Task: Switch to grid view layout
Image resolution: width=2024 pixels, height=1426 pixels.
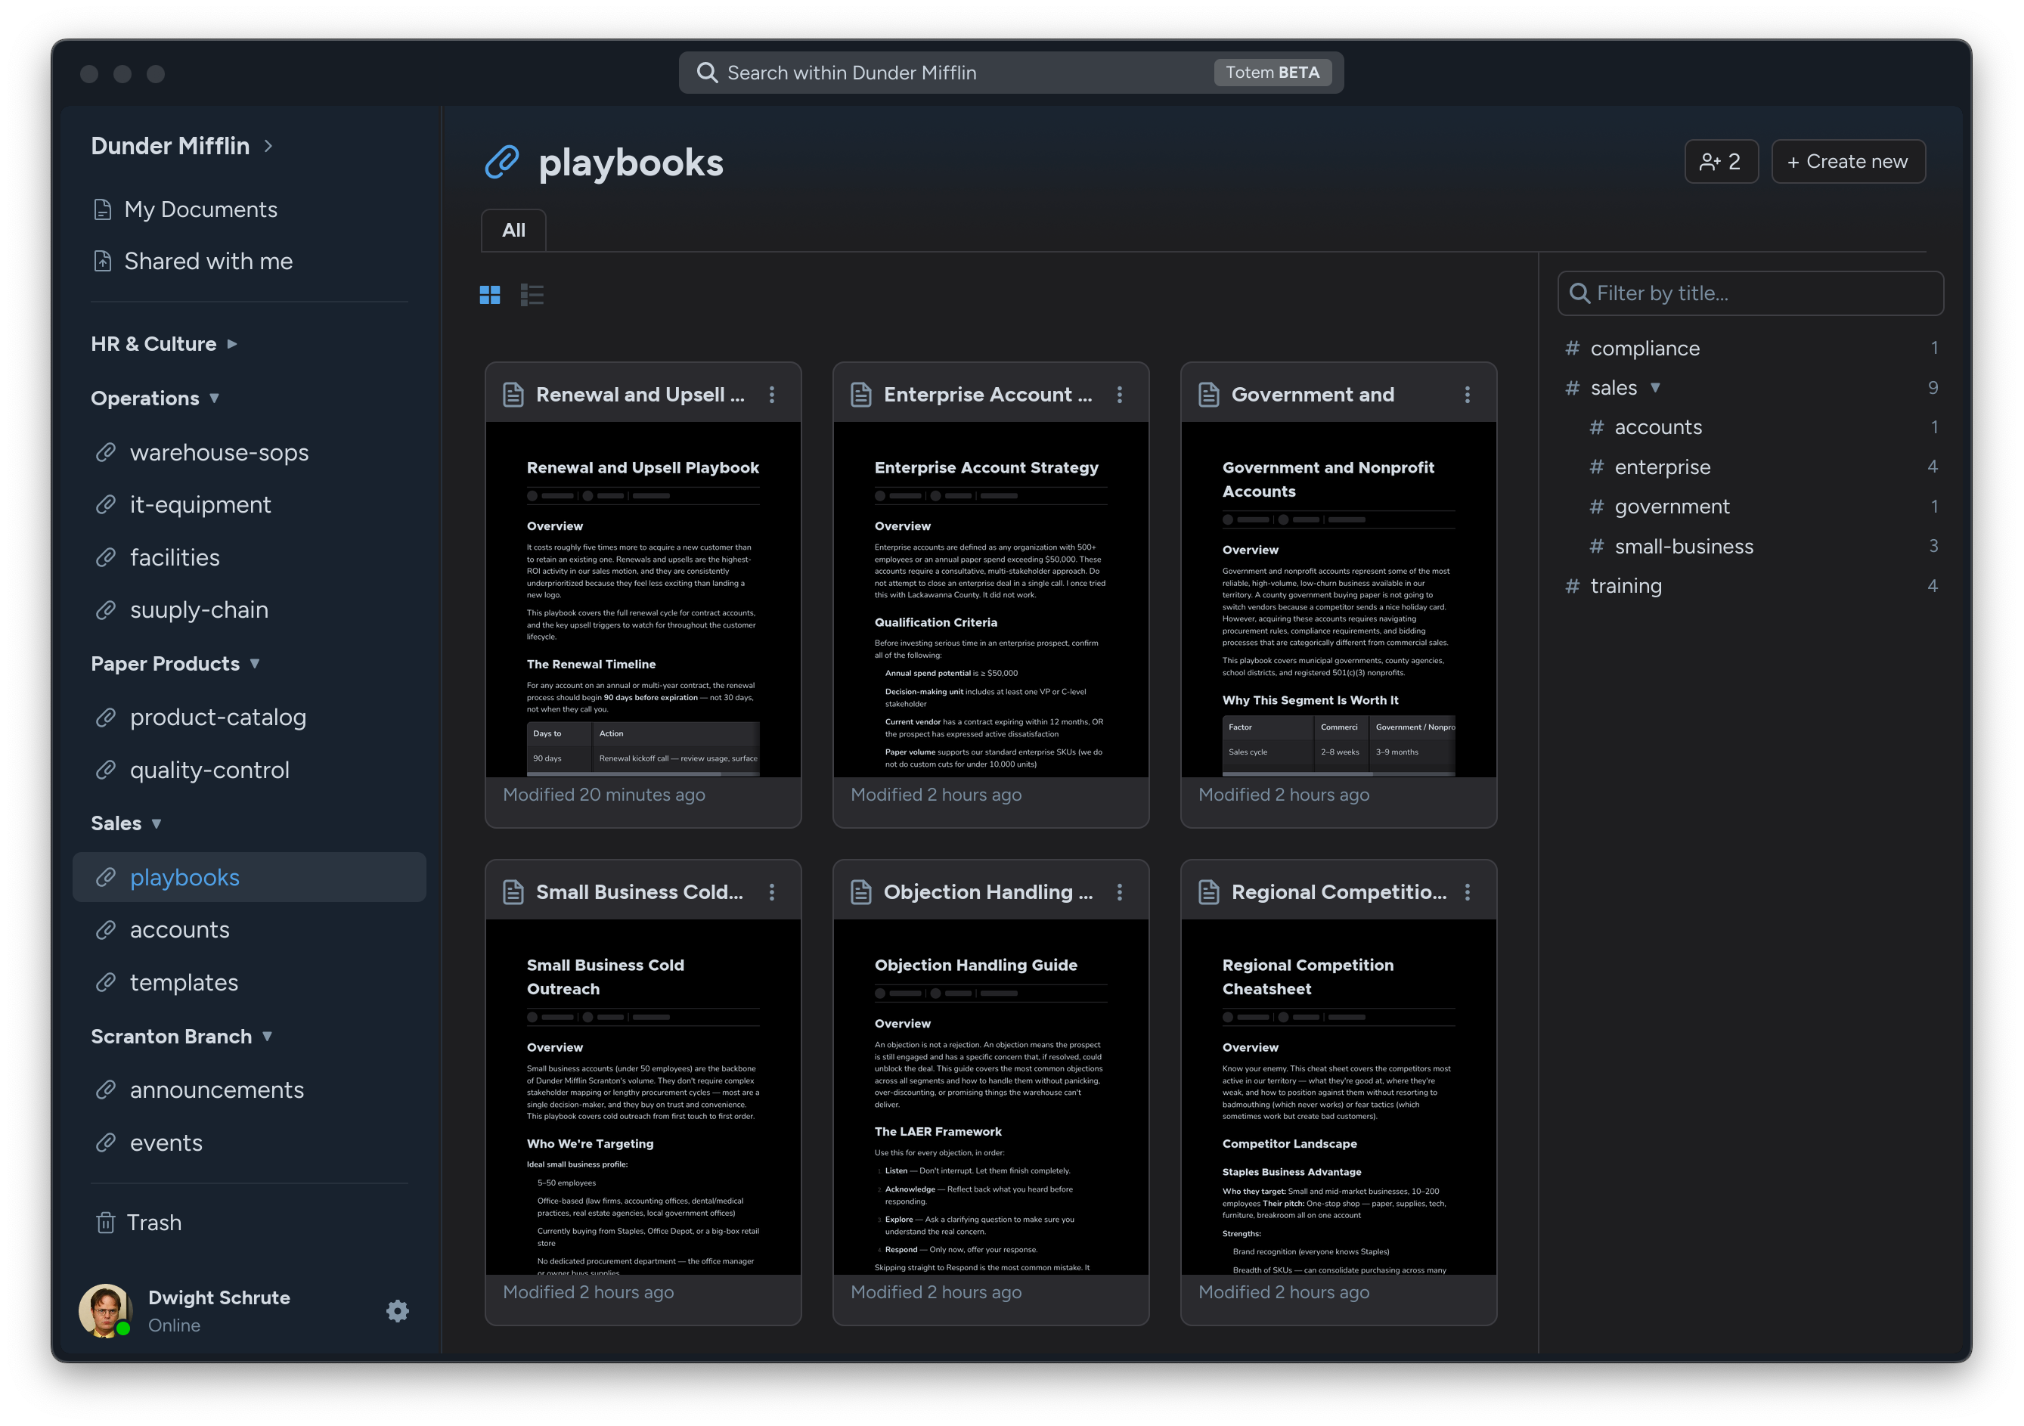Action: [490, 295]
